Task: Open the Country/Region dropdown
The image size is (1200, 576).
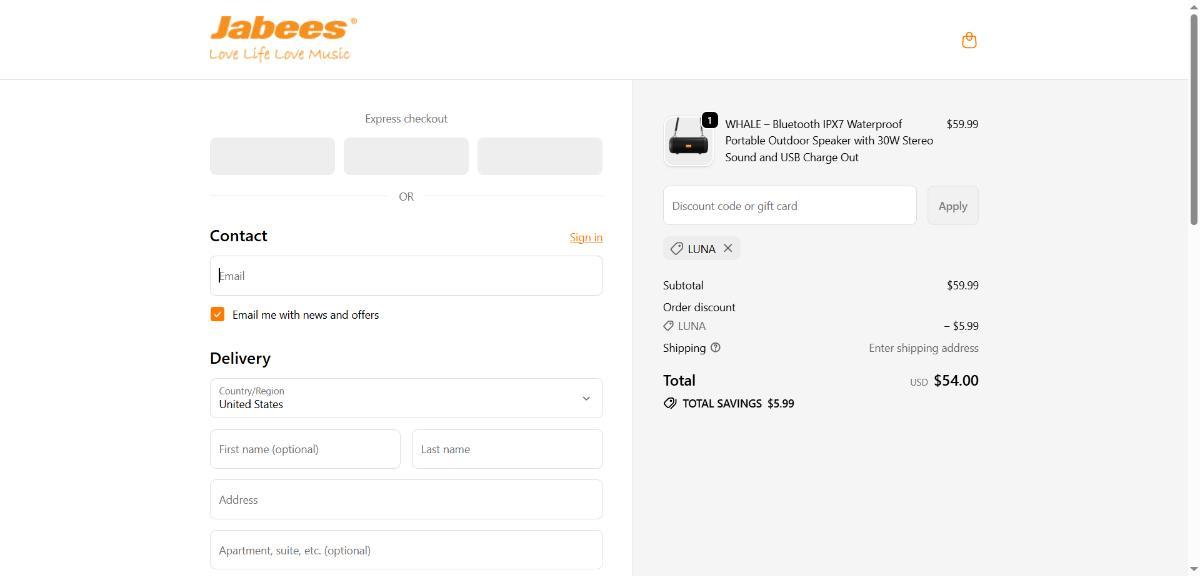Action: (x=406, y=398)
